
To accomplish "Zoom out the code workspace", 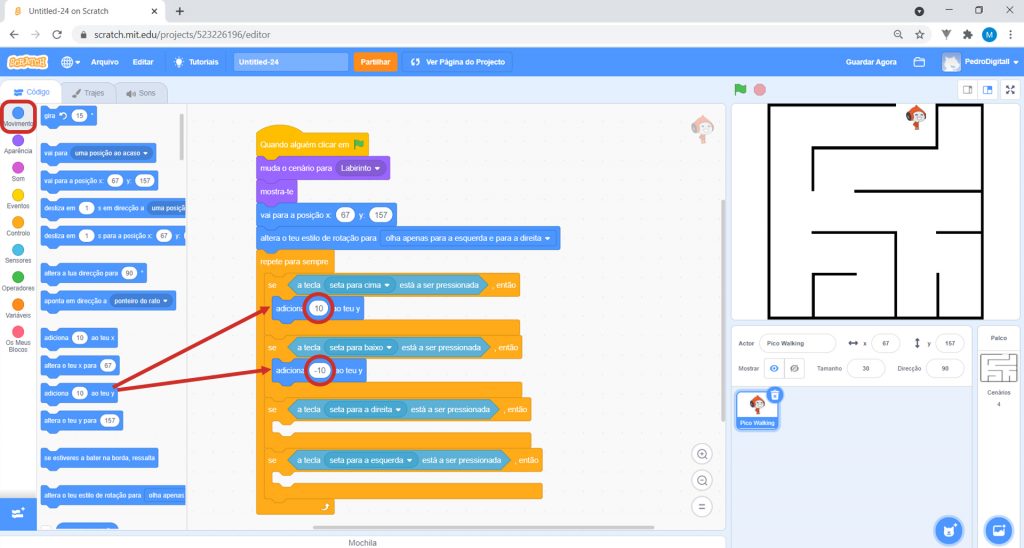I will coord(702,480).
